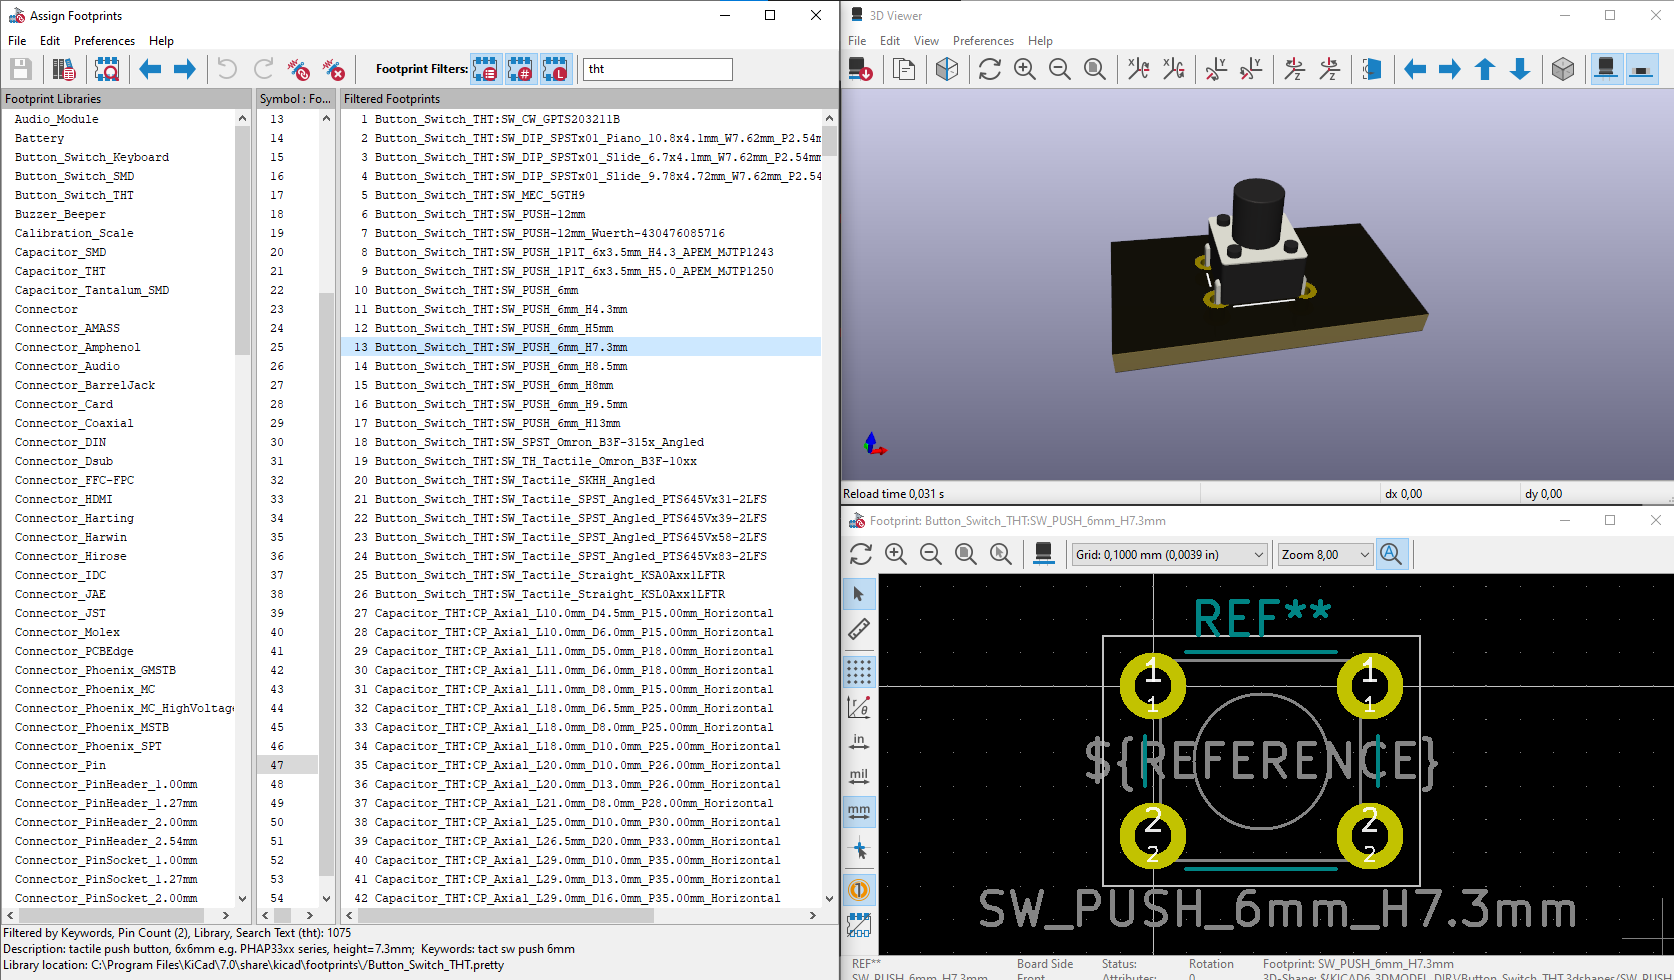Export the current 3D view as image
The image size is (1674, 980).
point(860,69)
